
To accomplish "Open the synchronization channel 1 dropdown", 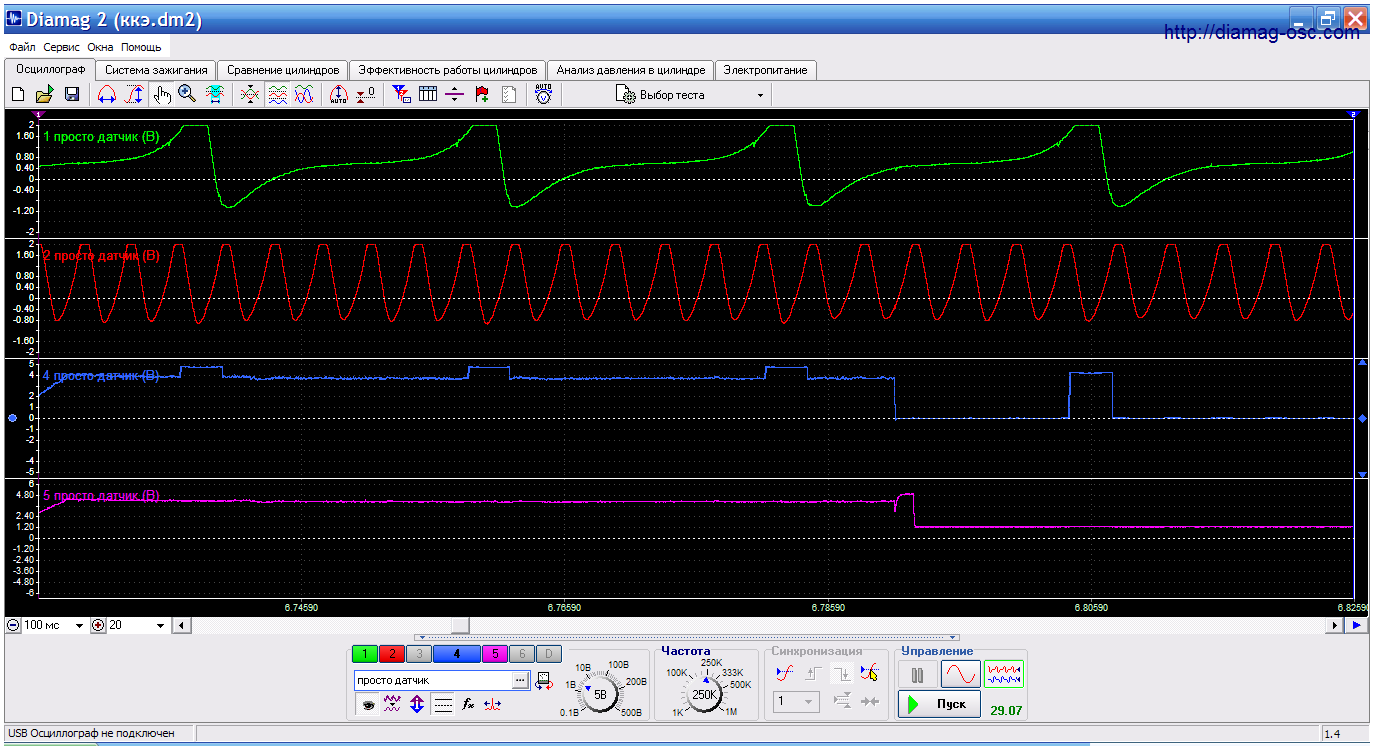I will pos(797,702).
